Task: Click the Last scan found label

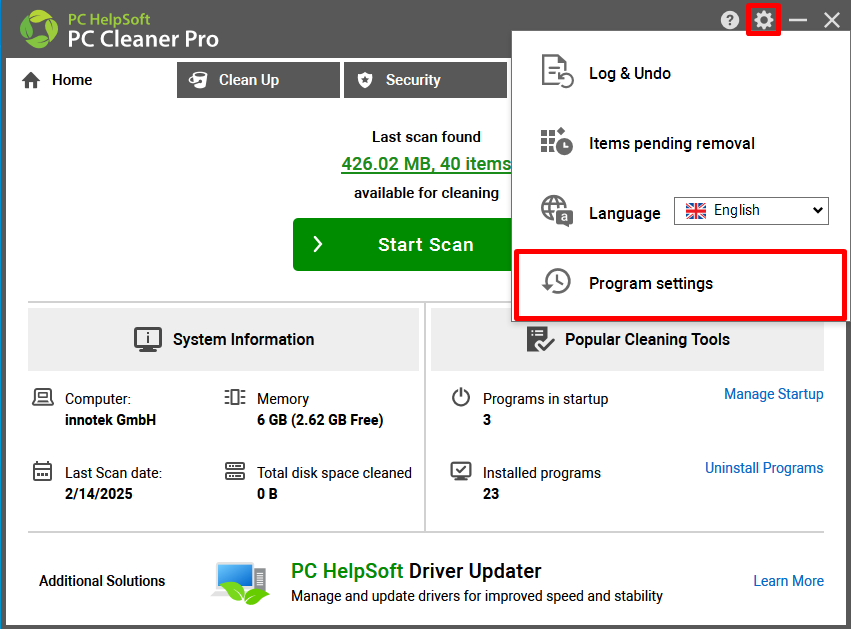Action: pyautogui.click(x=426, y=137)
